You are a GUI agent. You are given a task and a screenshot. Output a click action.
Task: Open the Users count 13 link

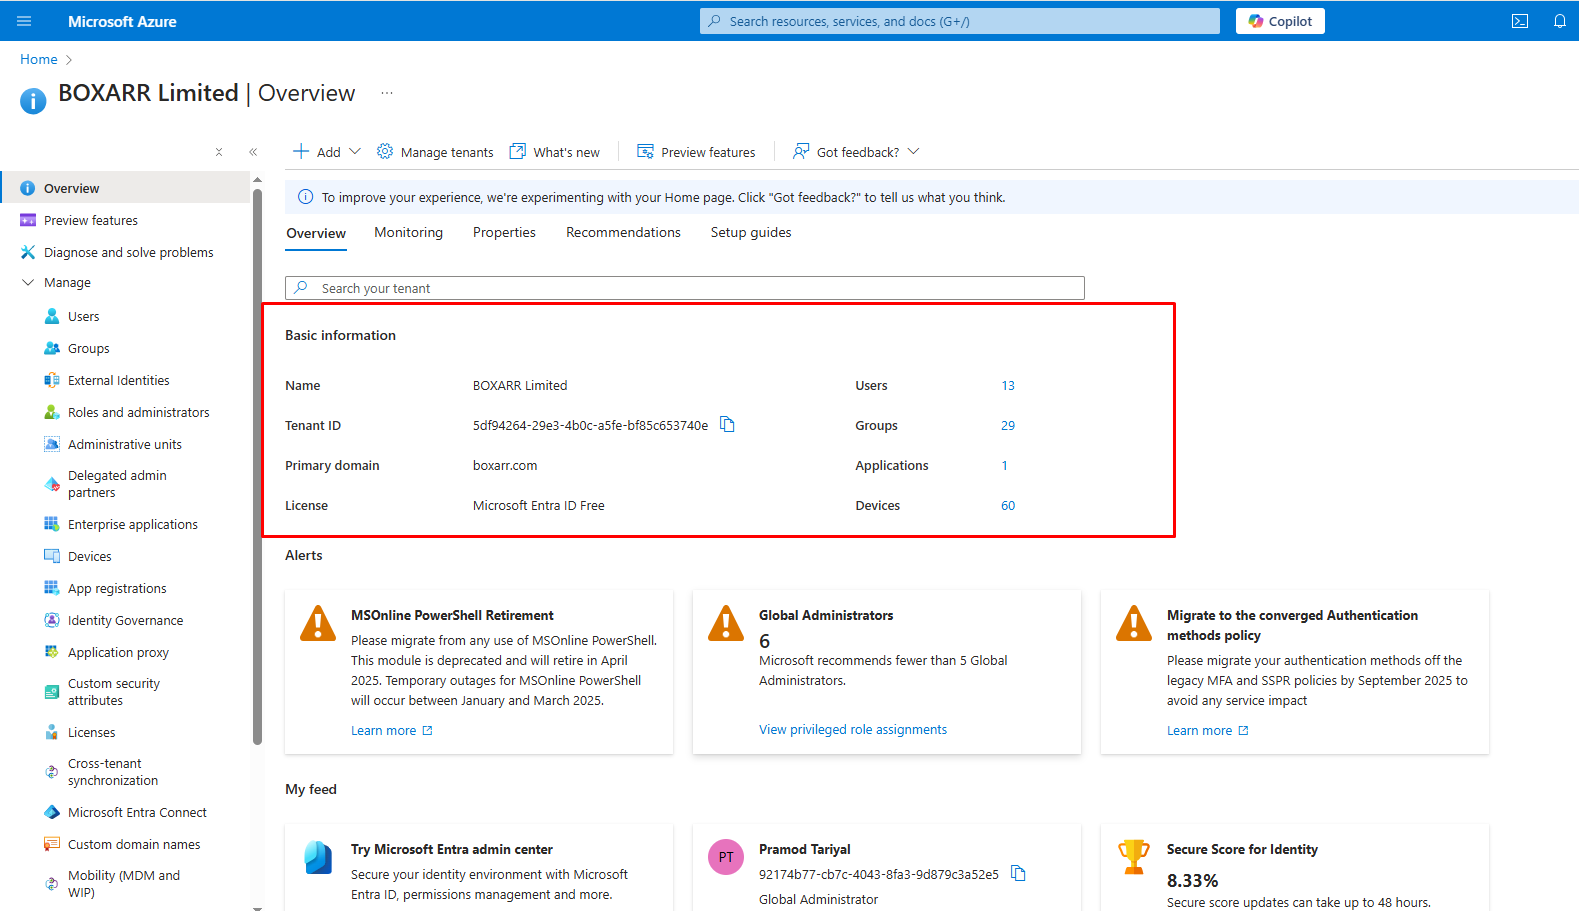[x=1008, y=386]
